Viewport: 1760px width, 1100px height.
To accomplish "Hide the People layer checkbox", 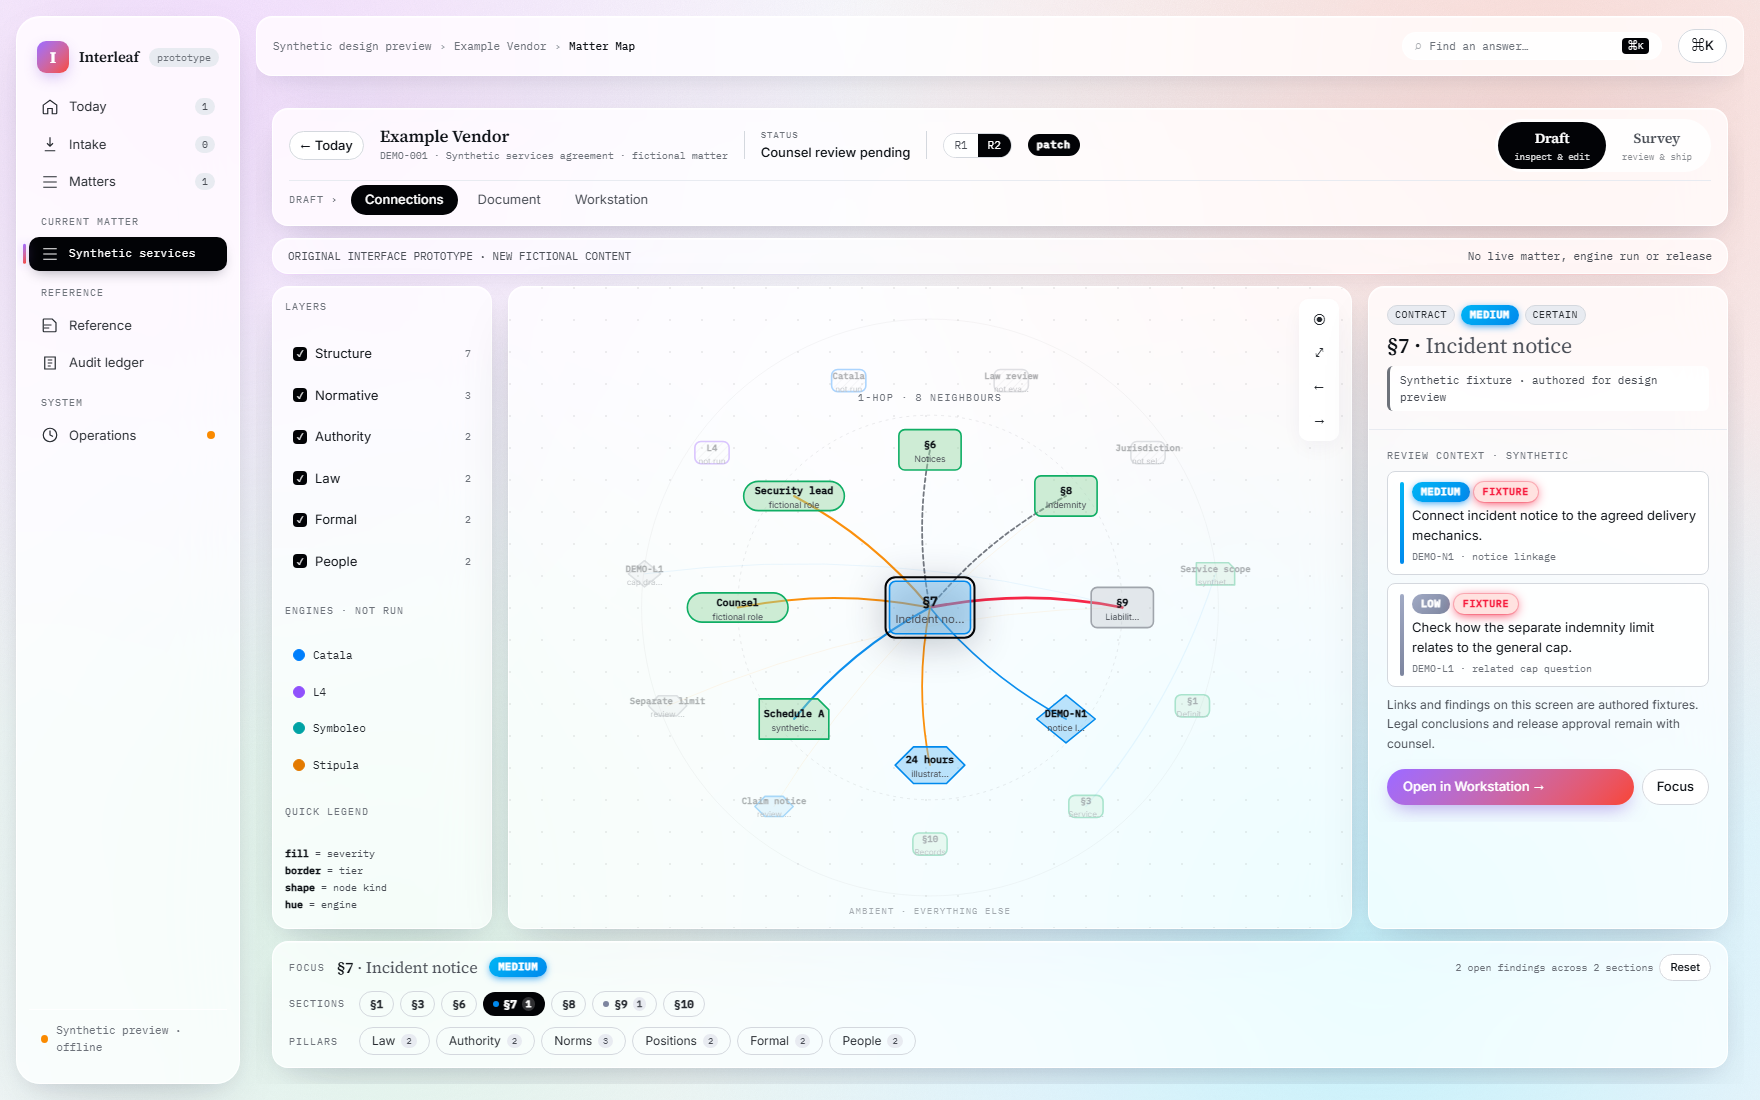I will tap(300, 561).
